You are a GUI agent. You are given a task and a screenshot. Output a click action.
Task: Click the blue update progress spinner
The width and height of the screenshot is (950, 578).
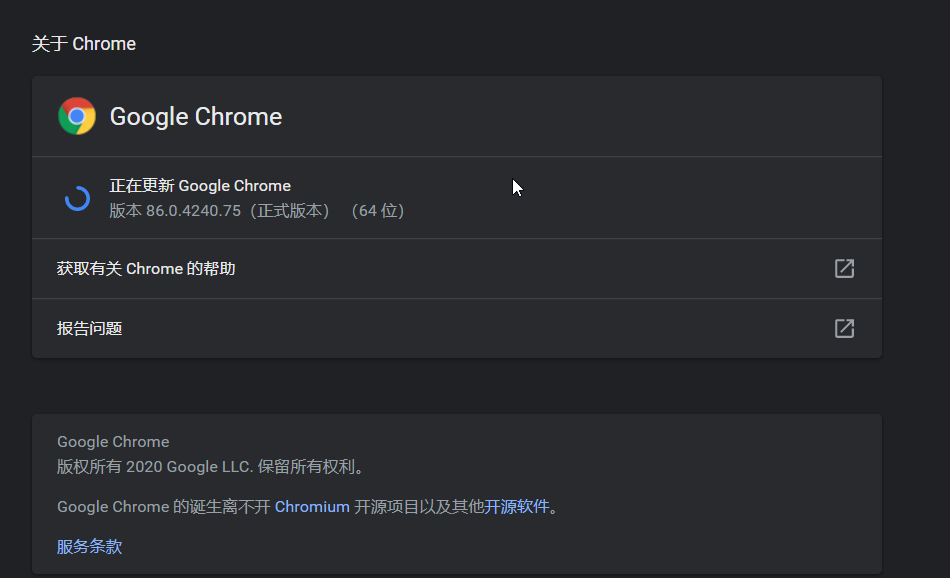pyautogui.click(x=78, y=198)
